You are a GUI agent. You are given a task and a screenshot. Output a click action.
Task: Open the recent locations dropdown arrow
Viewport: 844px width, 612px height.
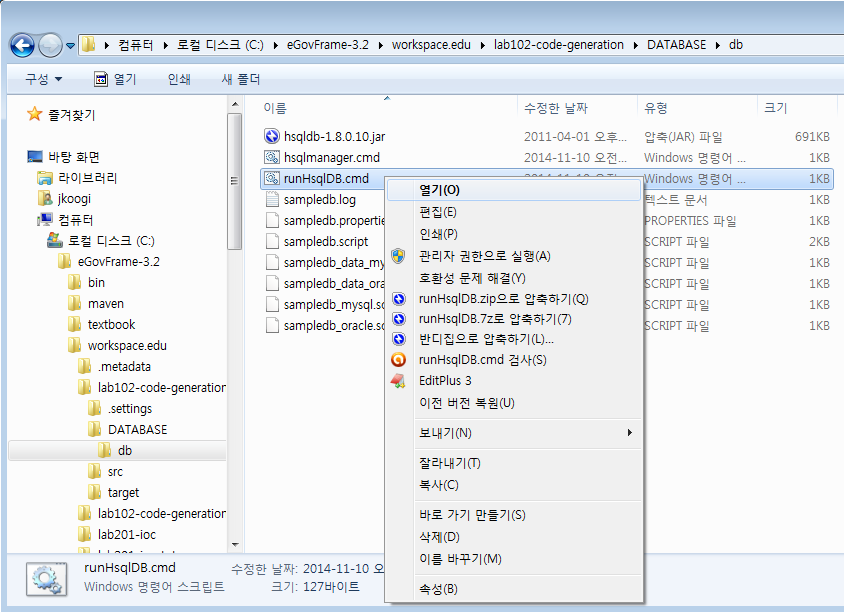tap(70, 46)
